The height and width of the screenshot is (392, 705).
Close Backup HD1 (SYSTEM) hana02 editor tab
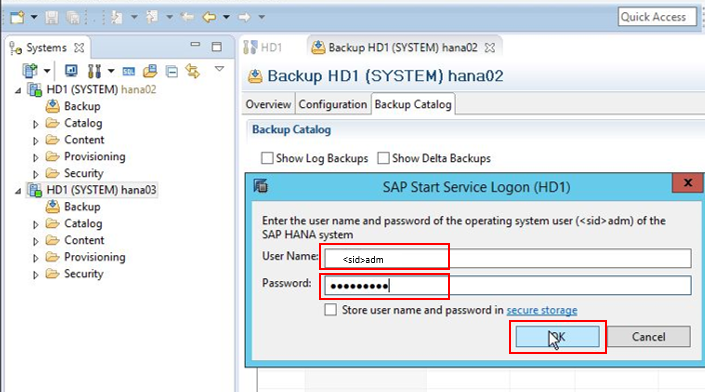[x=490, y=48]
